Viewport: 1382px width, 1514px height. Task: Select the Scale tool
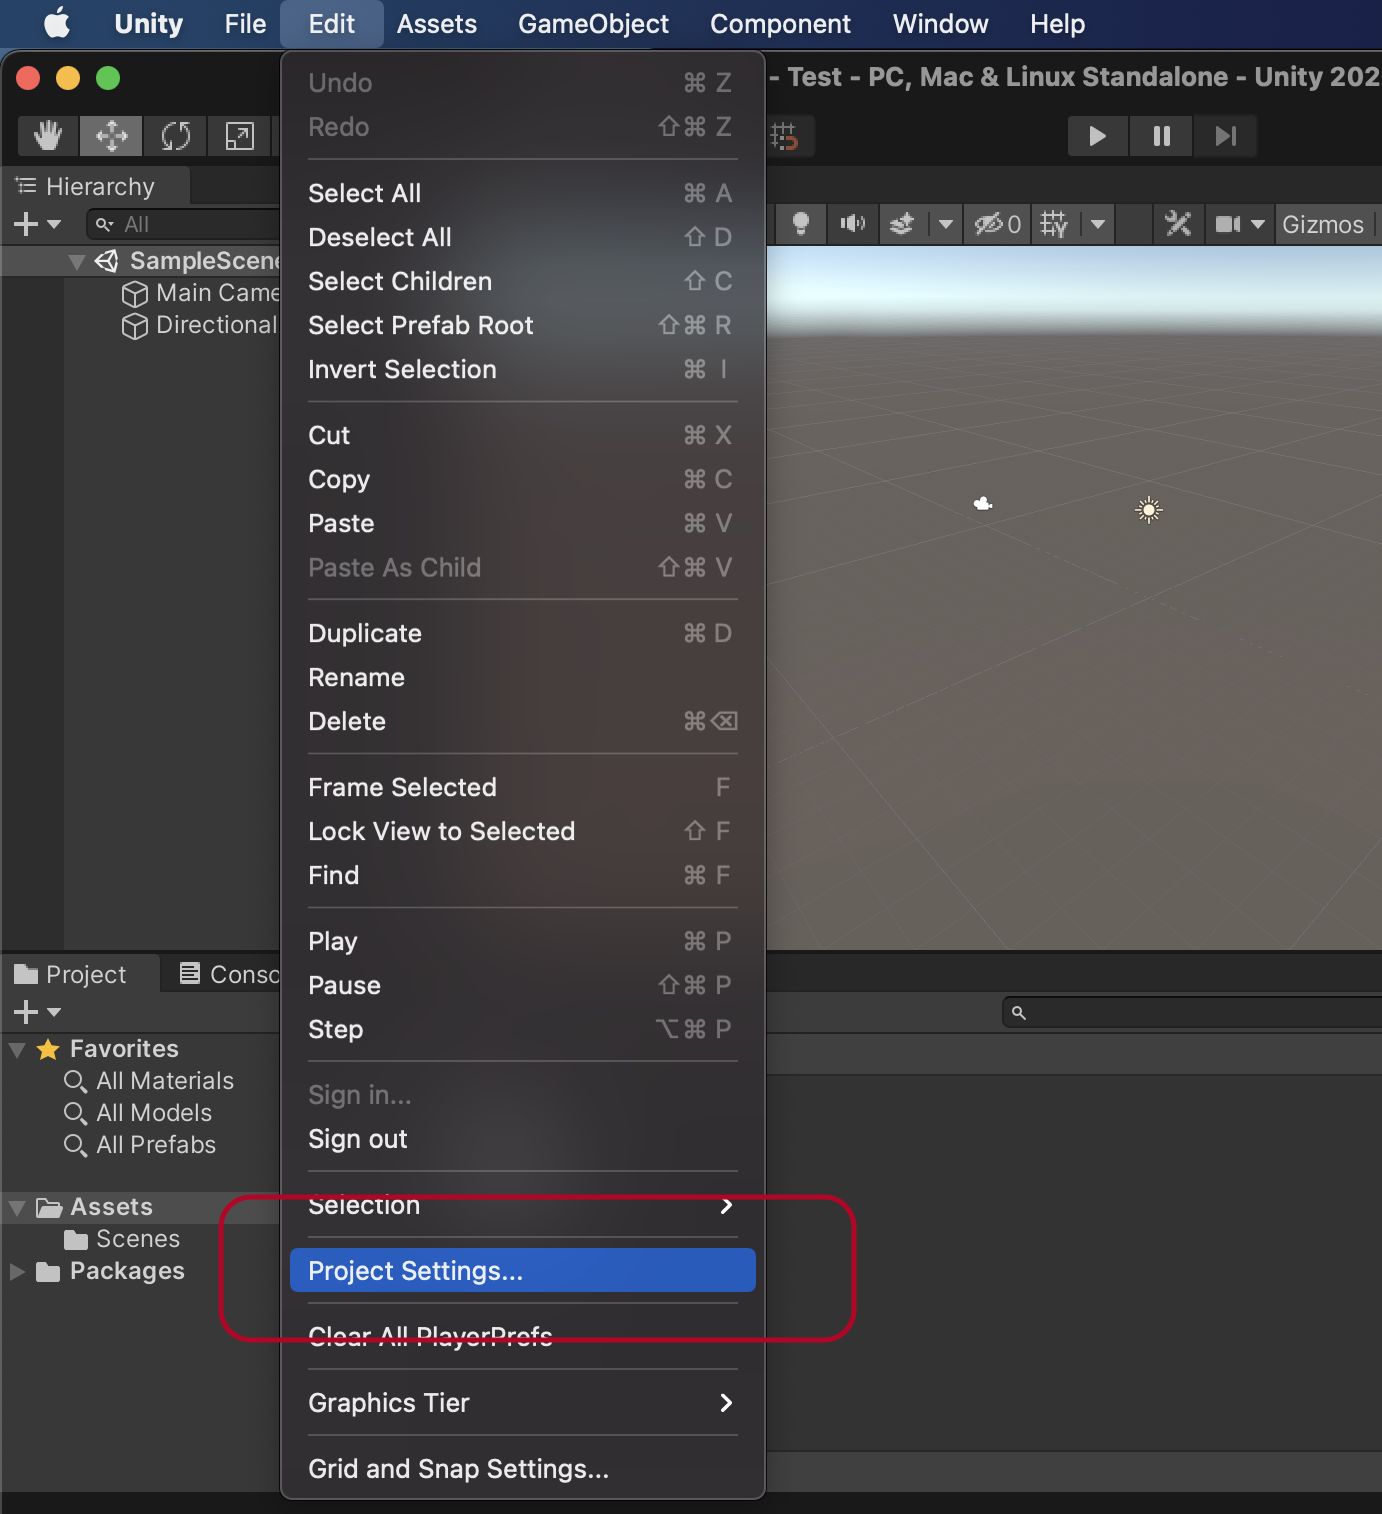pos(239,135)
